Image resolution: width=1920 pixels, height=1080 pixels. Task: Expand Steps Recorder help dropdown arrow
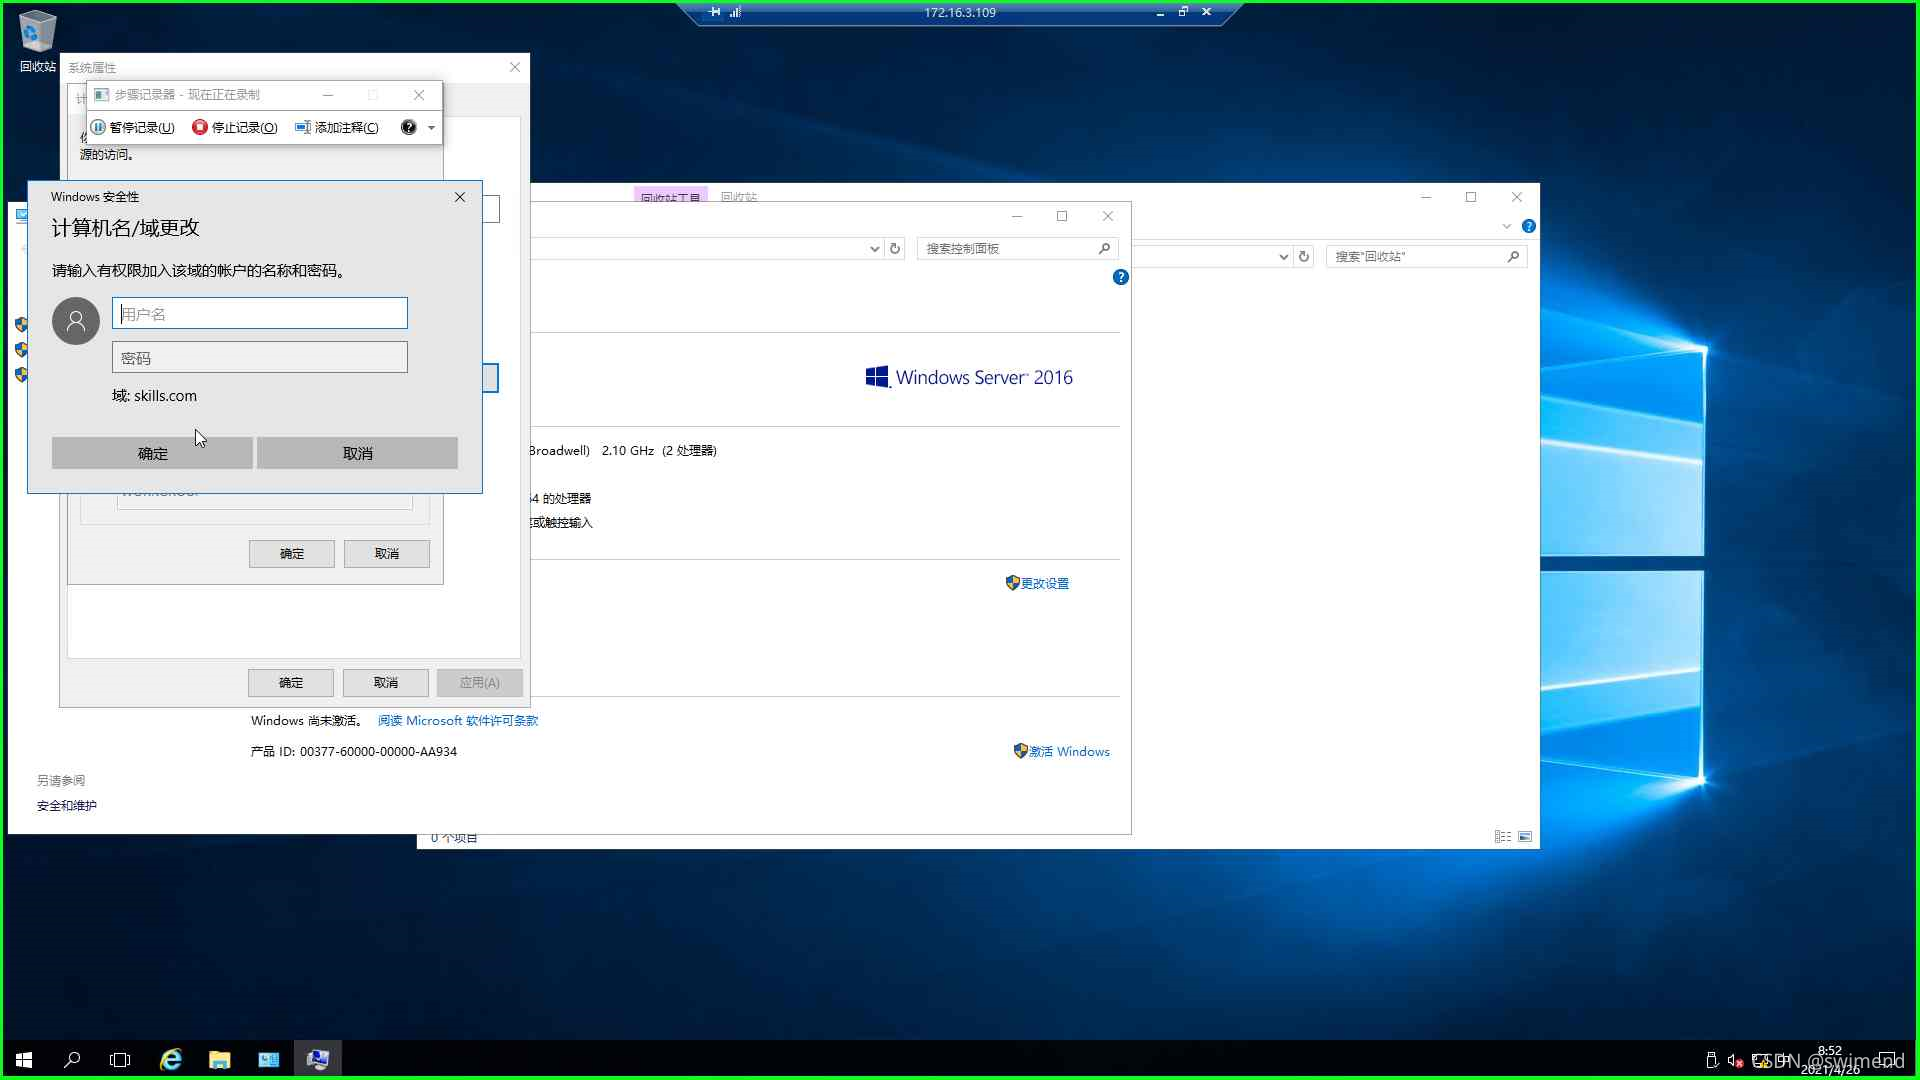(431, 128)
